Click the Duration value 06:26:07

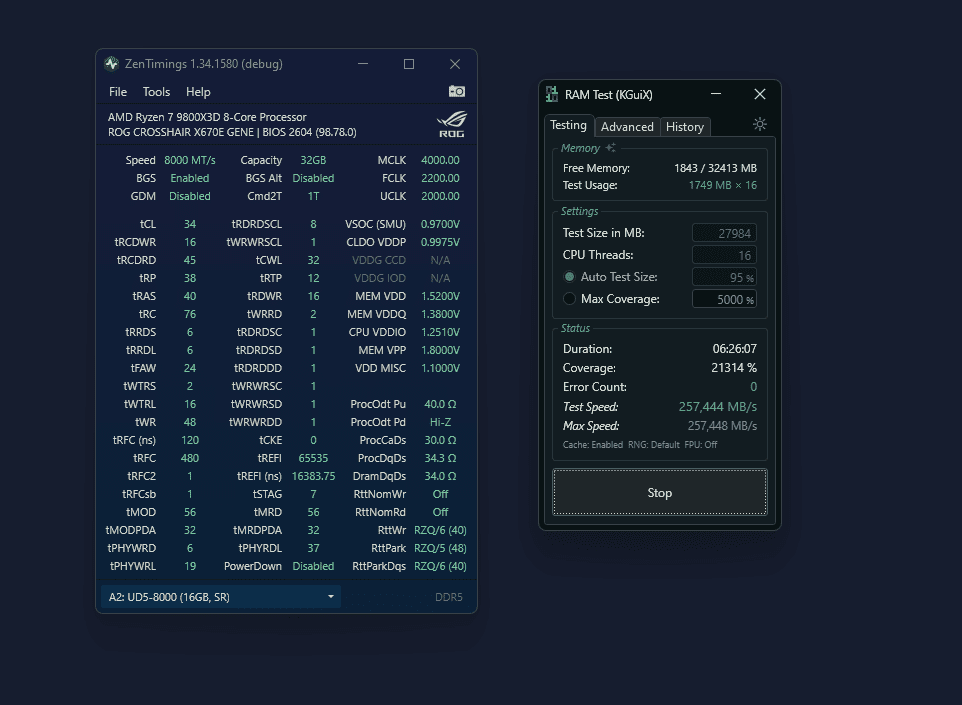tap(734, 349)
